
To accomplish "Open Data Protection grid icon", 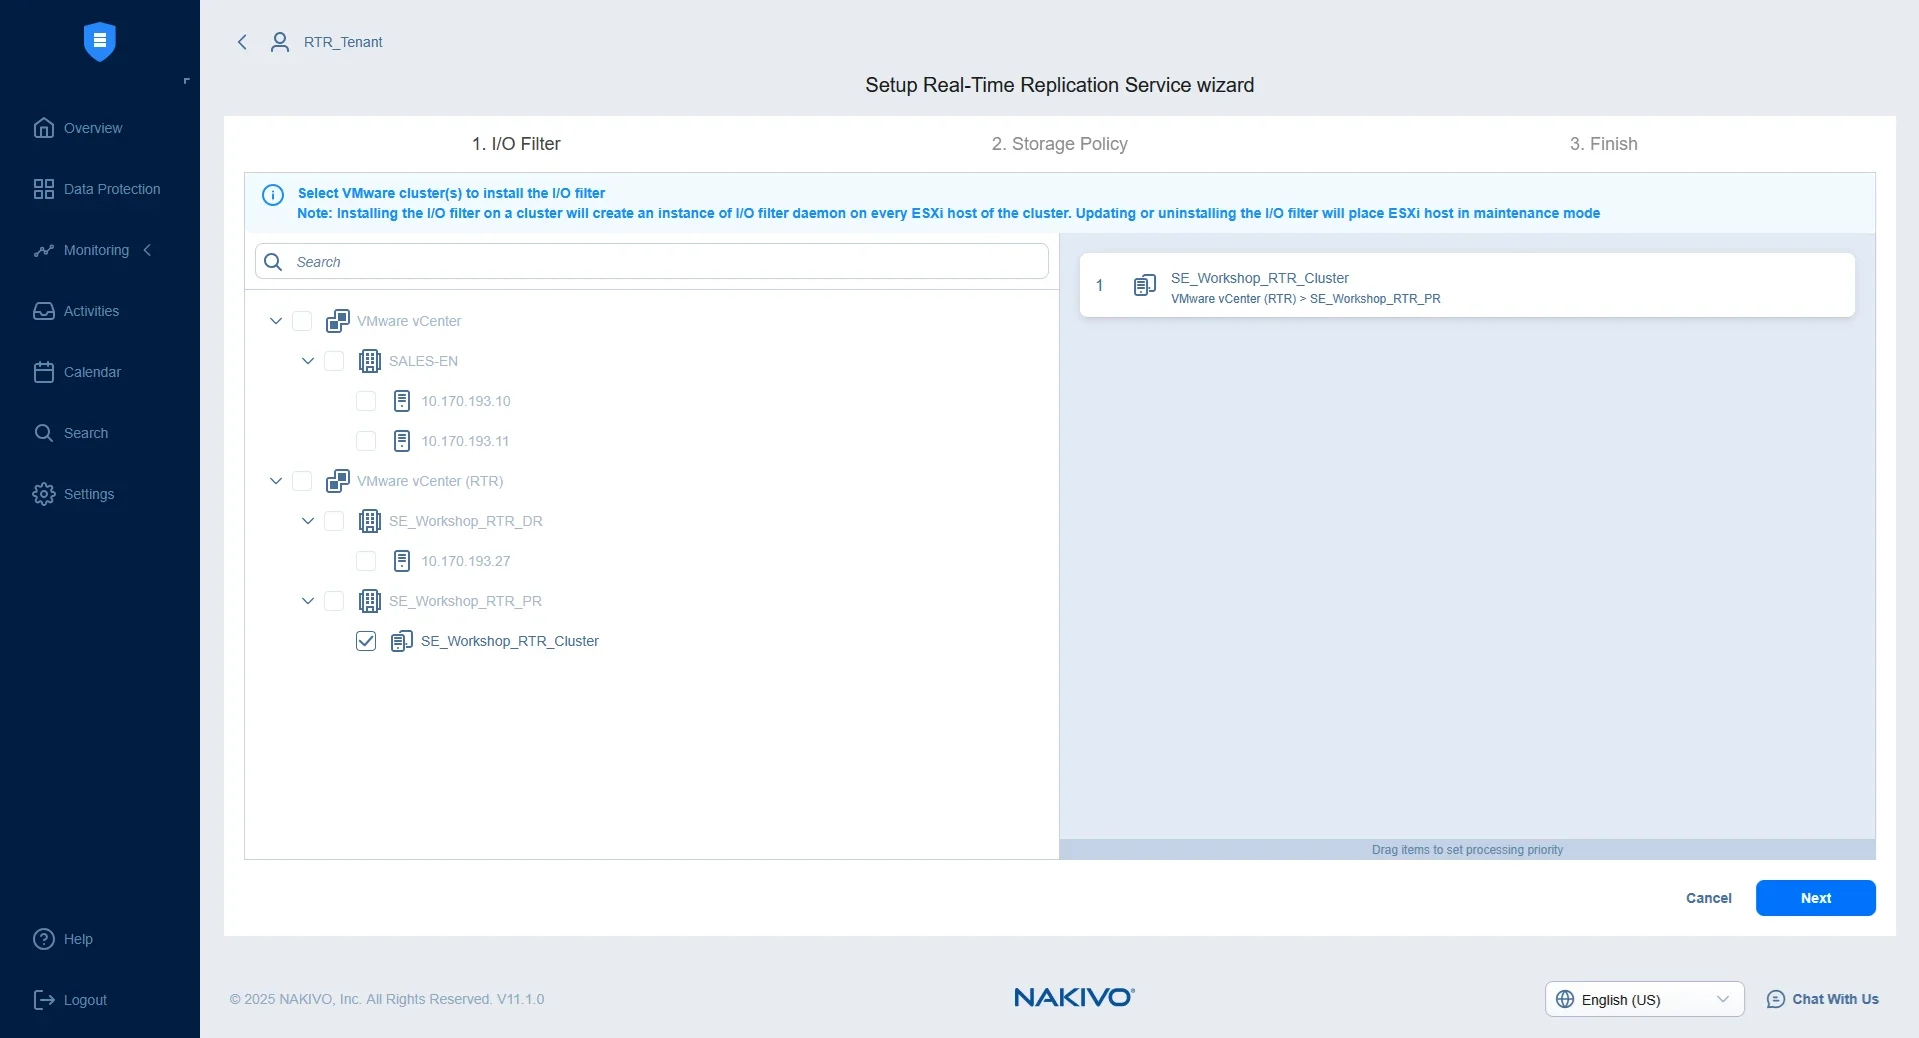I will (43, 189).
